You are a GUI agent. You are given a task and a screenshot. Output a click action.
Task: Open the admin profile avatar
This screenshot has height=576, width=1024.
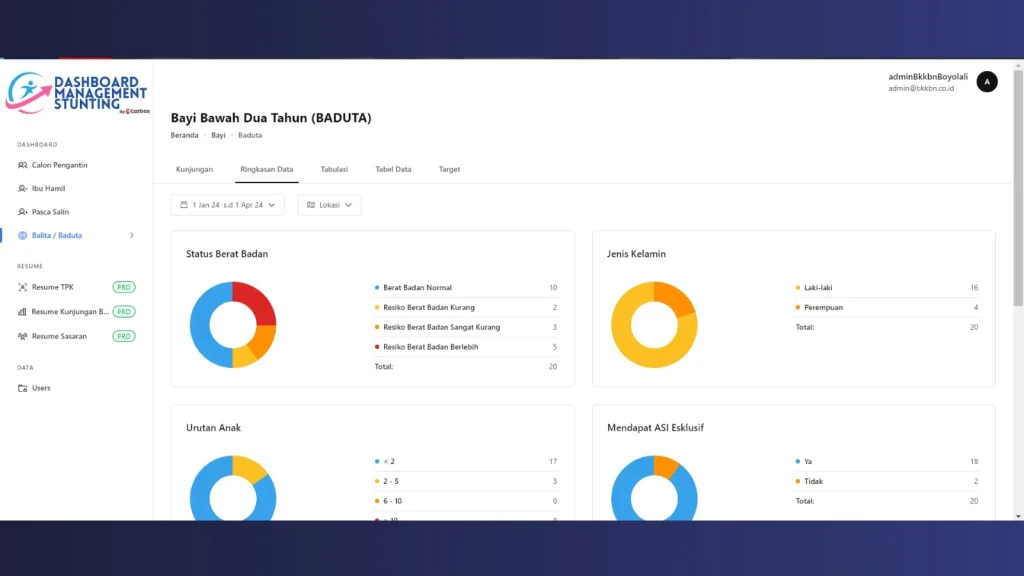point(987,82)
